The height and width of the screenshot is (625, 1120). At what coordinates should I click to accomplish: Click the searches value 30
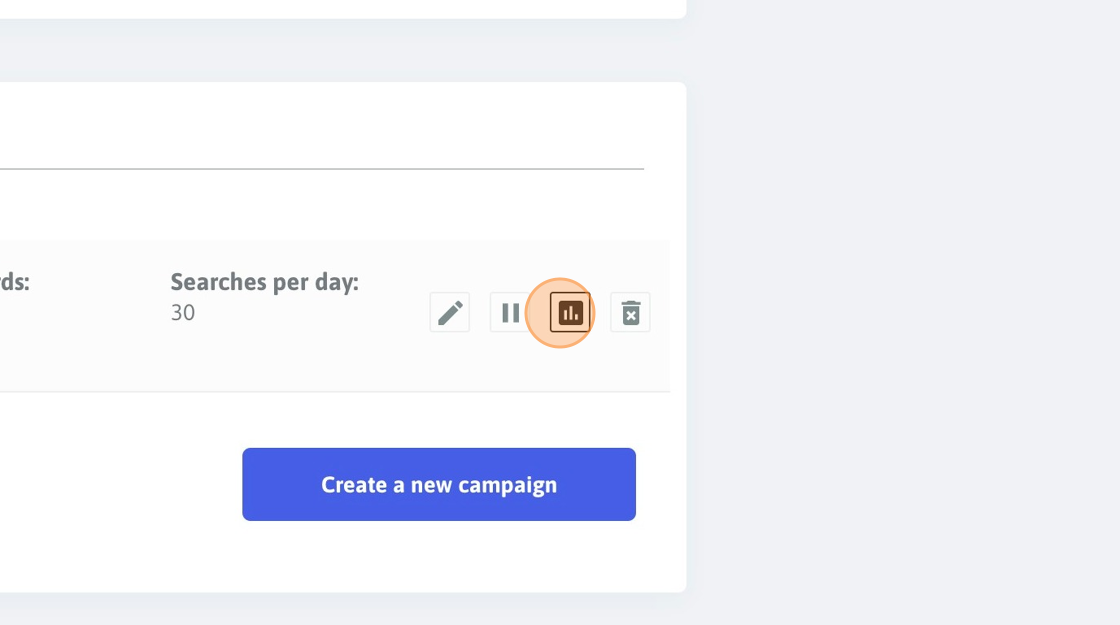183,313
